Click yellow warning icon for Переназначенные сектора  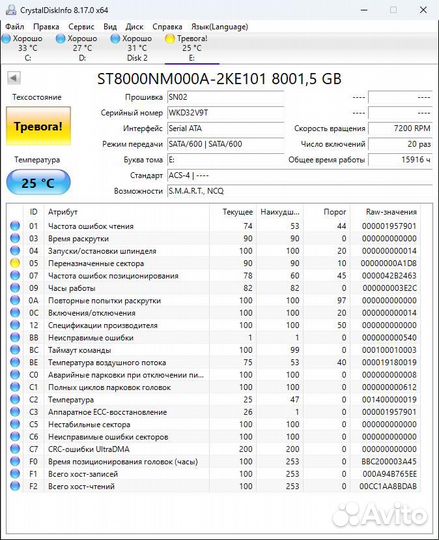(15, 263)
